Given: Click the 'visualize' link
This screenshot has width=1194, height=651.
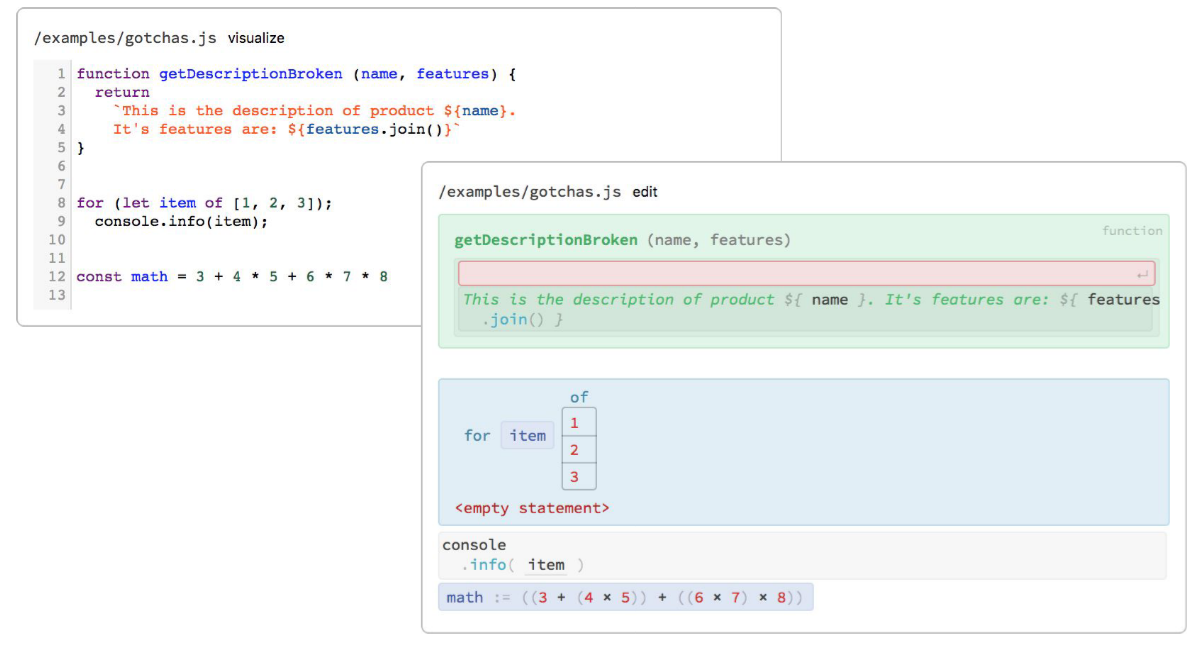Looking at the screenshot, I should point(256,38).
